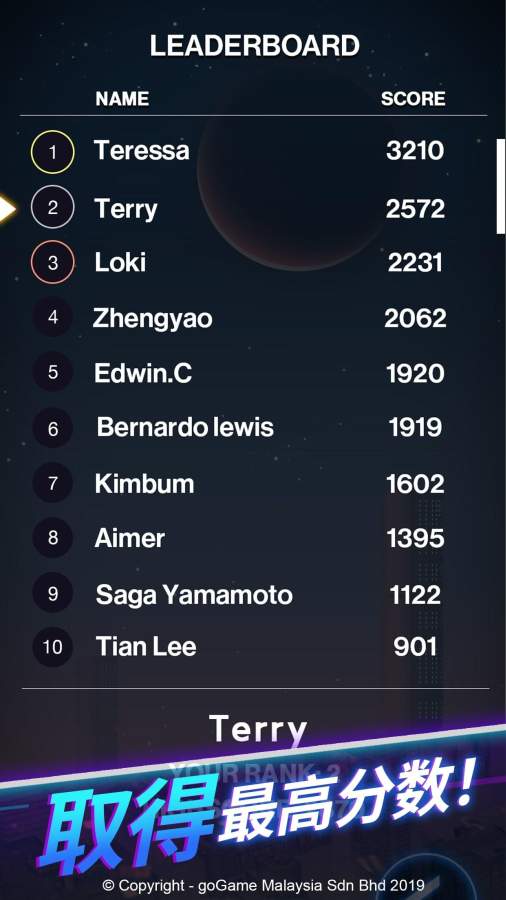Click the goGame Malaysia copyright notice
This screenshot has width=506, height=900.
pyautogui.click(x=263, y=885)
